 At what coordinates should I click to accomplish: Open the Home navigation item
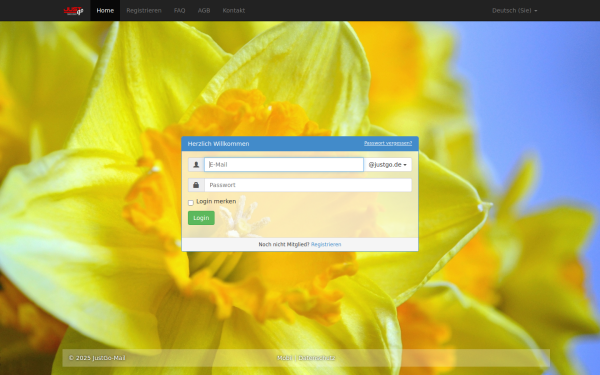coord(105,10)
